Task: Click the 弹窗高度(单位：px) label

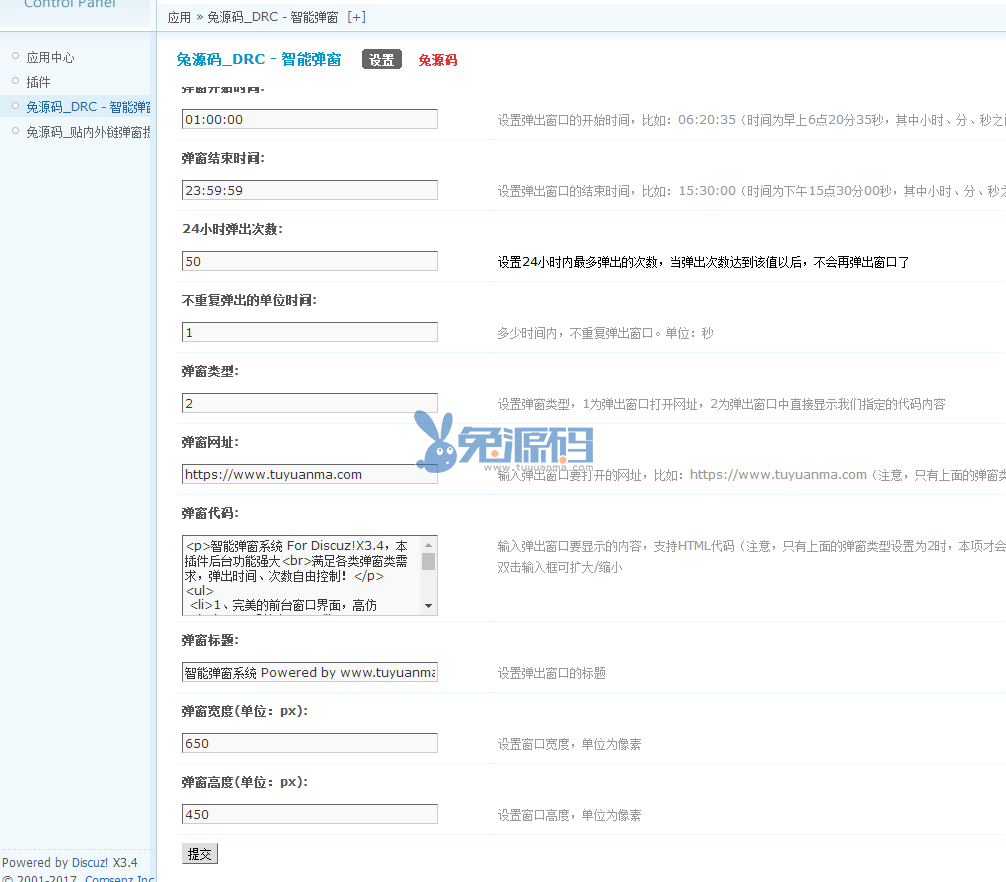Action: pyautogui.click(x=244, y=783)
